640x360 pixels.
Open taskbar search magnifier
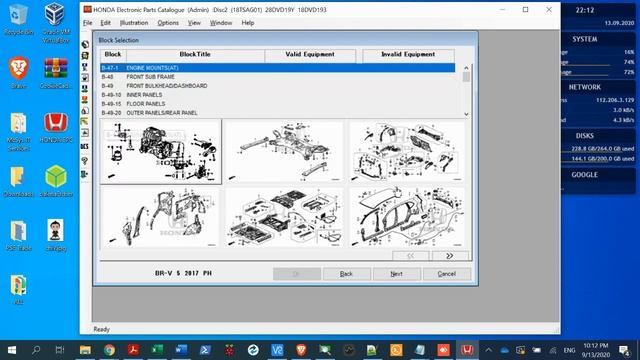pyautogui.click(x=36, y=350)
